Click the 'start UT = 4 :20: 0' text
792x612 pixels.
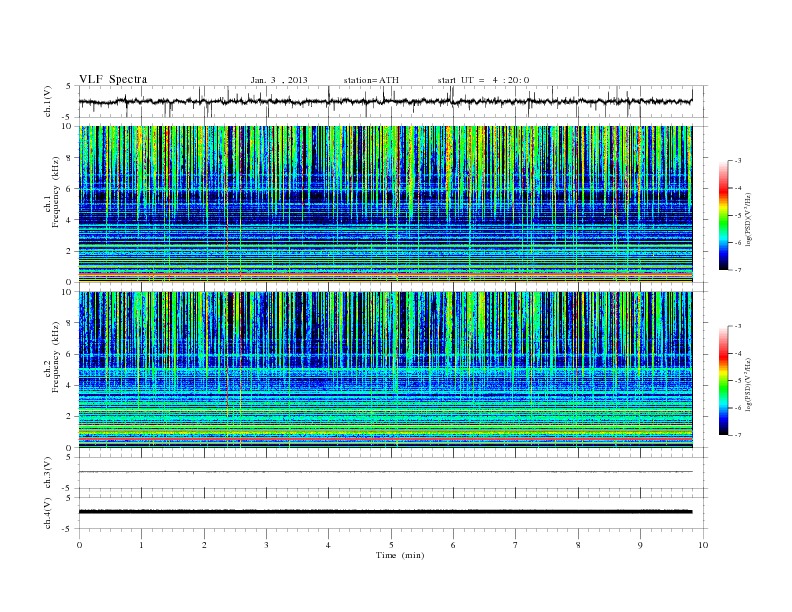click(483, 80)
